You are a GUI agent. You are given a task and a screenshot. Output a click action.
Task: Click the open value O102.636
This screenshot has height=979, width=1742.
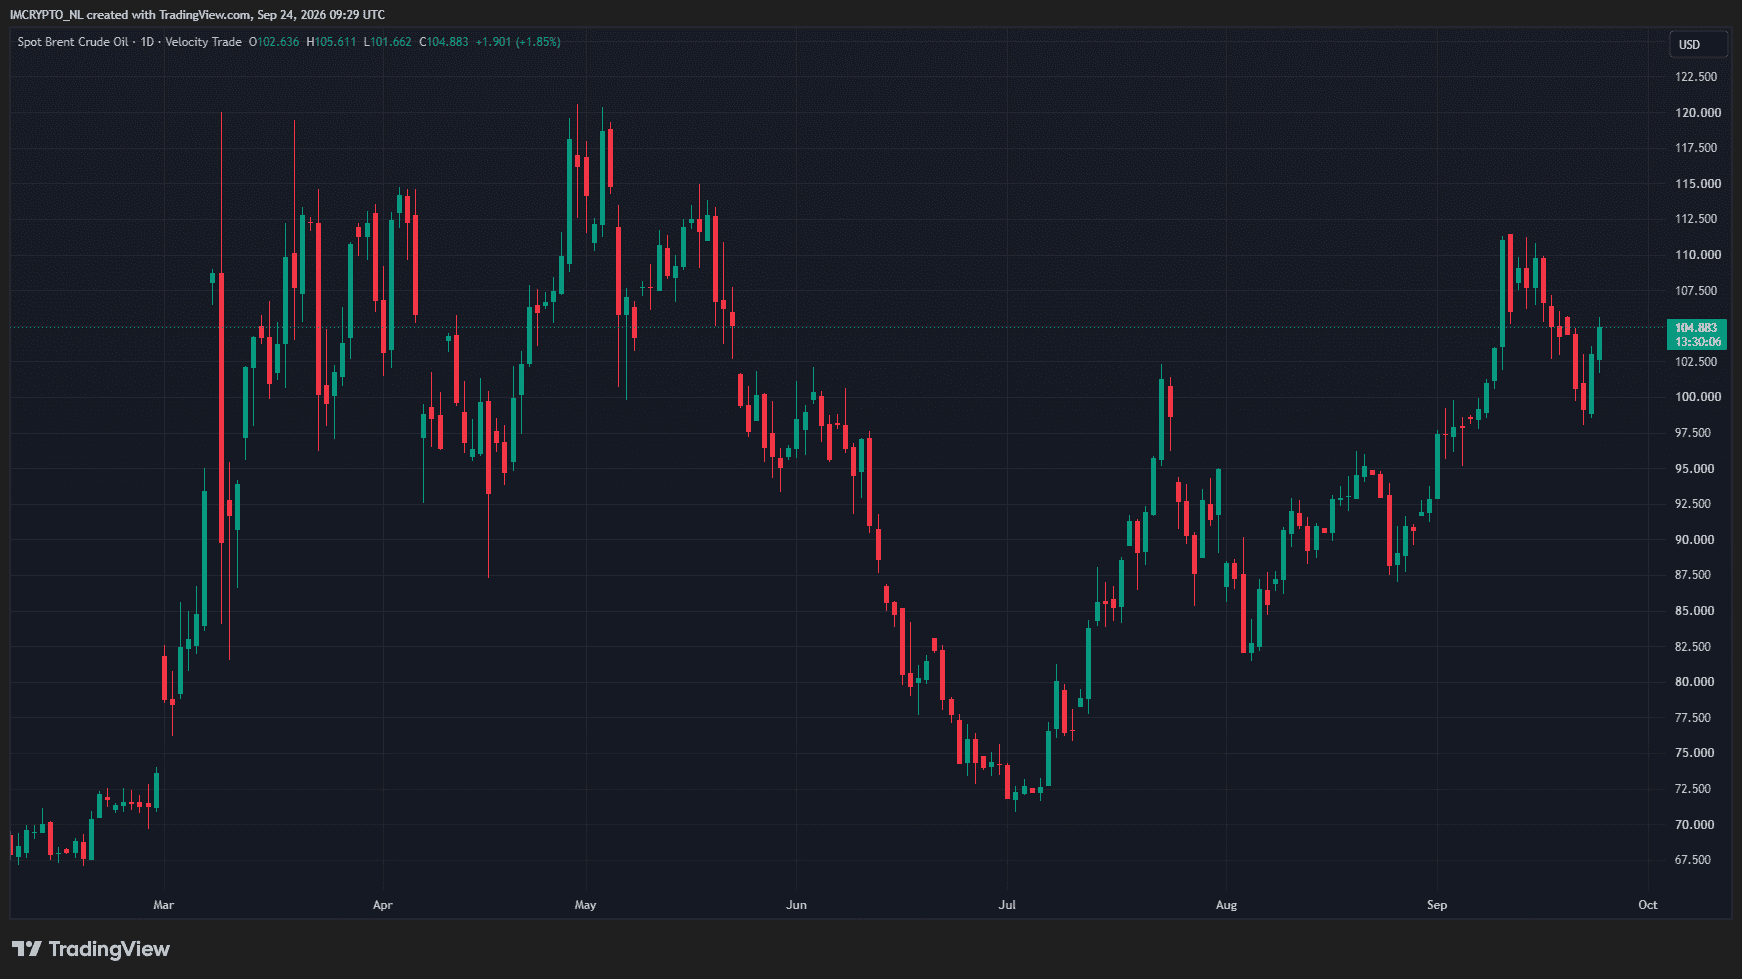click(274, 42)
